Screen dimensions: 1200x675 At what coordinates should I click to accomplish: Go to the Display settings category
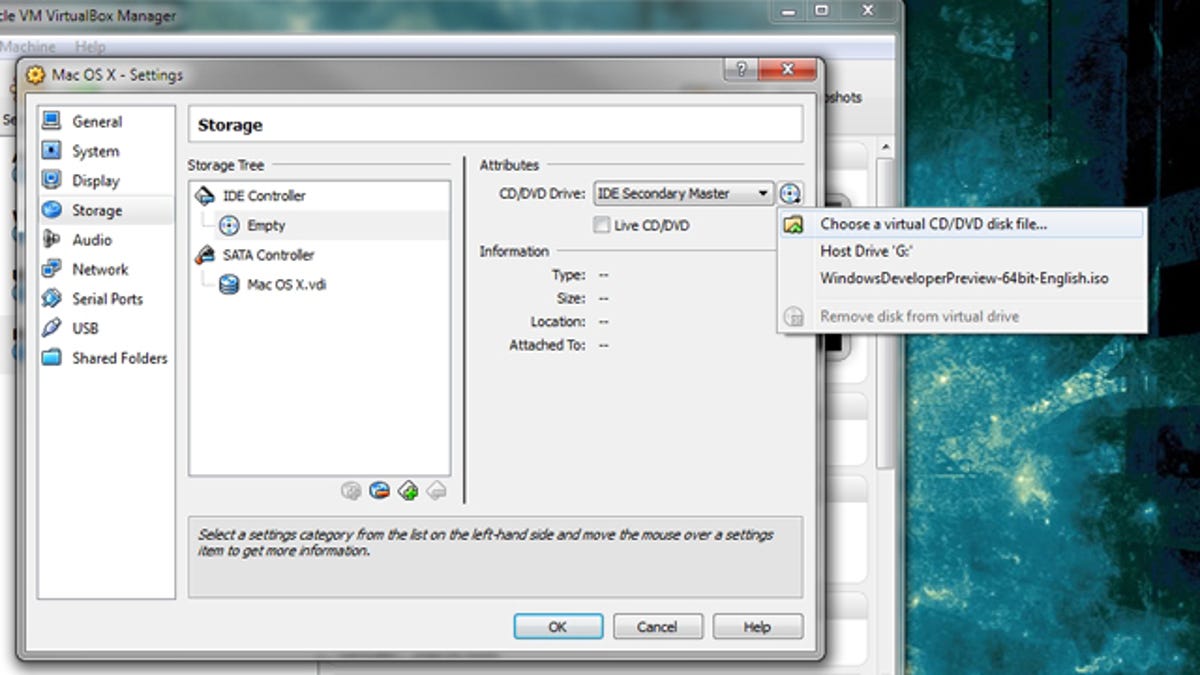coord(95,181)
